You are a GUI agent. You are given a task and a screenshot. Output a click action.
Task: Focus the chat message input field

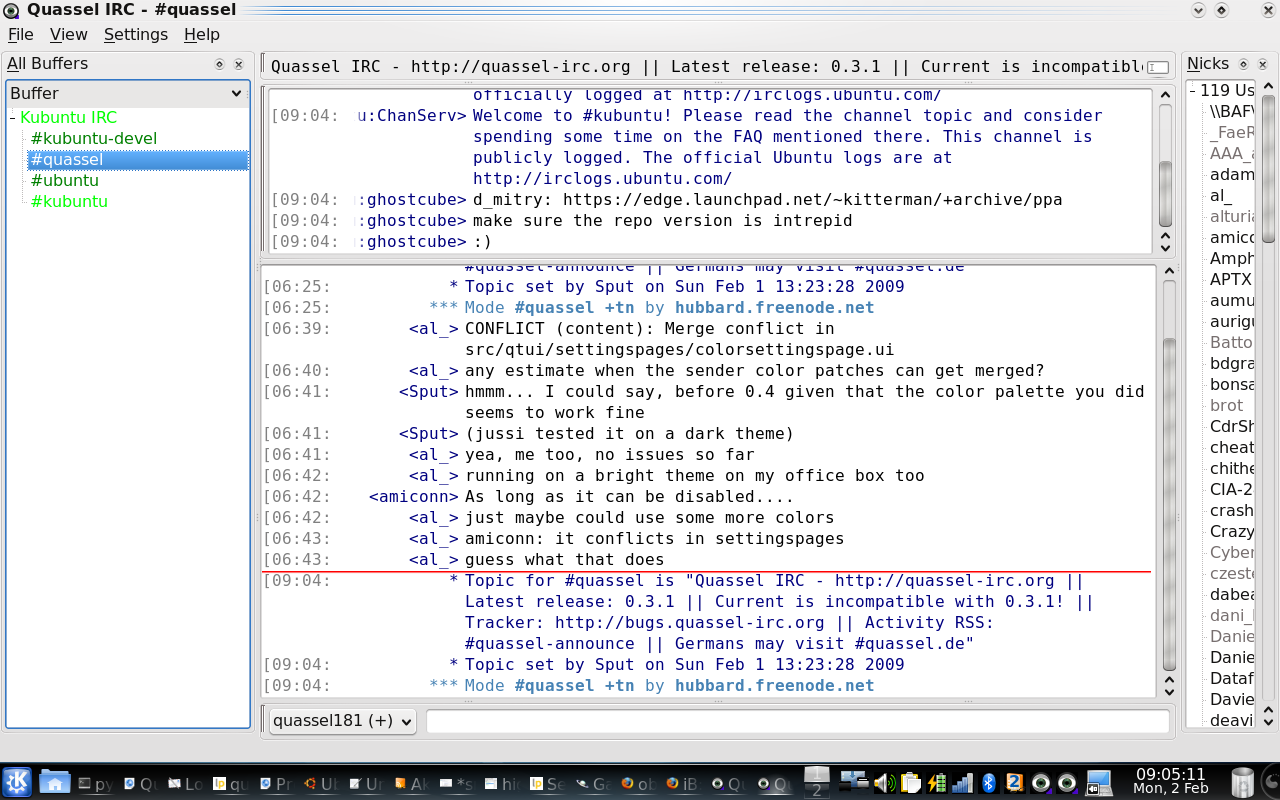(x=798, y=721)
